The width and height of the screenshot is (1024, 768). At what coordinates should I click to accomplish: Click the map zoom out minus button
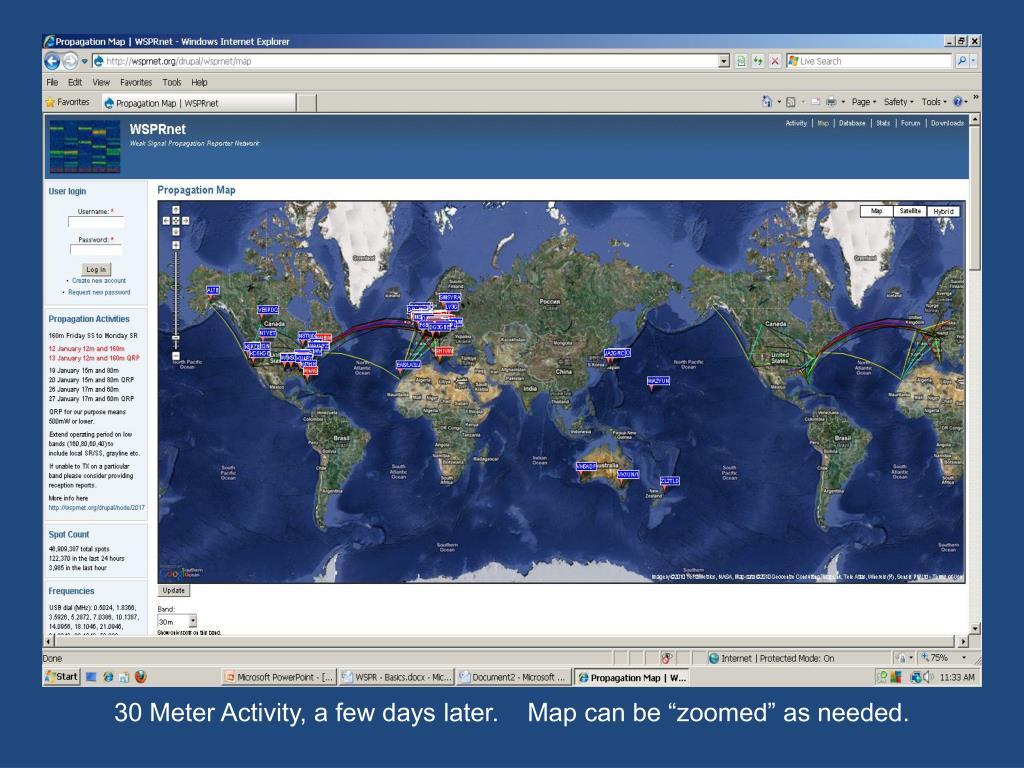[176, 356]
